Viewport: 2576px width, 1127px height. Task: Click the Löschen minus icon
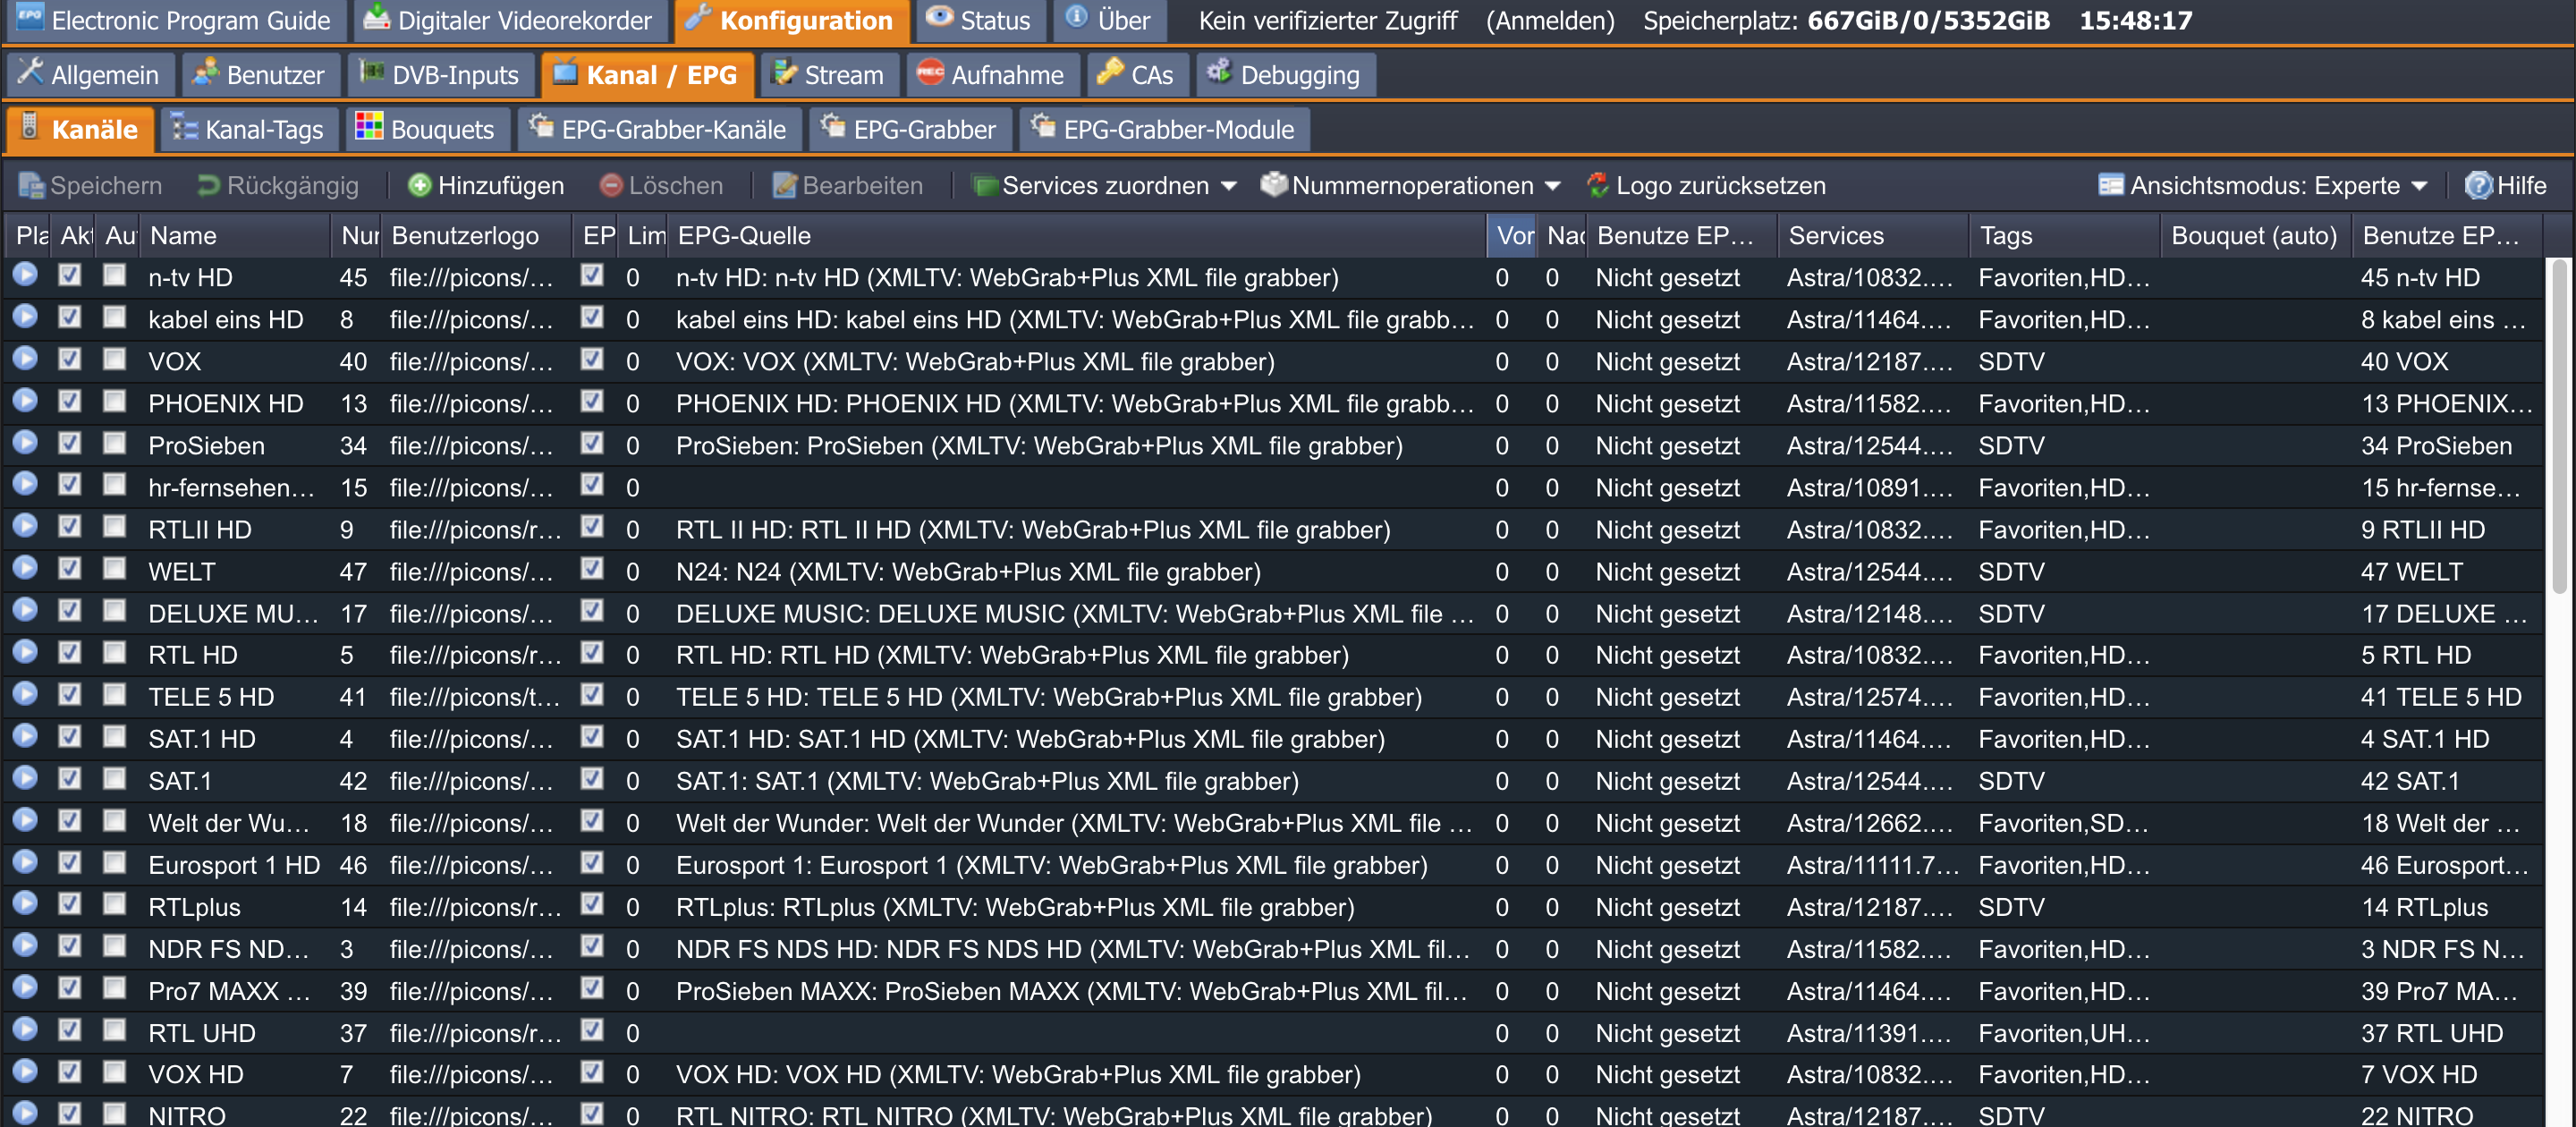[610, 186]
